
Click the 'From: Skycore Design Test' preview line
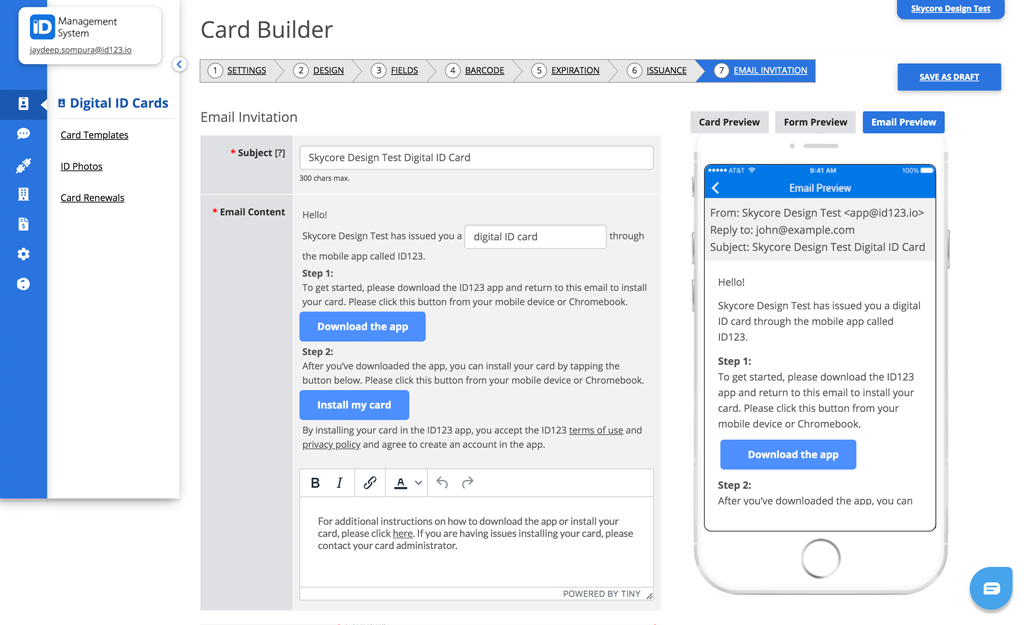pyautogui.click(x=817, y=213)
